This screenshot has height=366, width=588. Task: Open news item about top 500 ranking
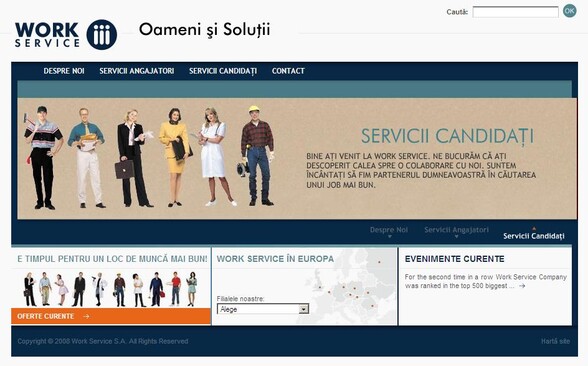point(486,281)
